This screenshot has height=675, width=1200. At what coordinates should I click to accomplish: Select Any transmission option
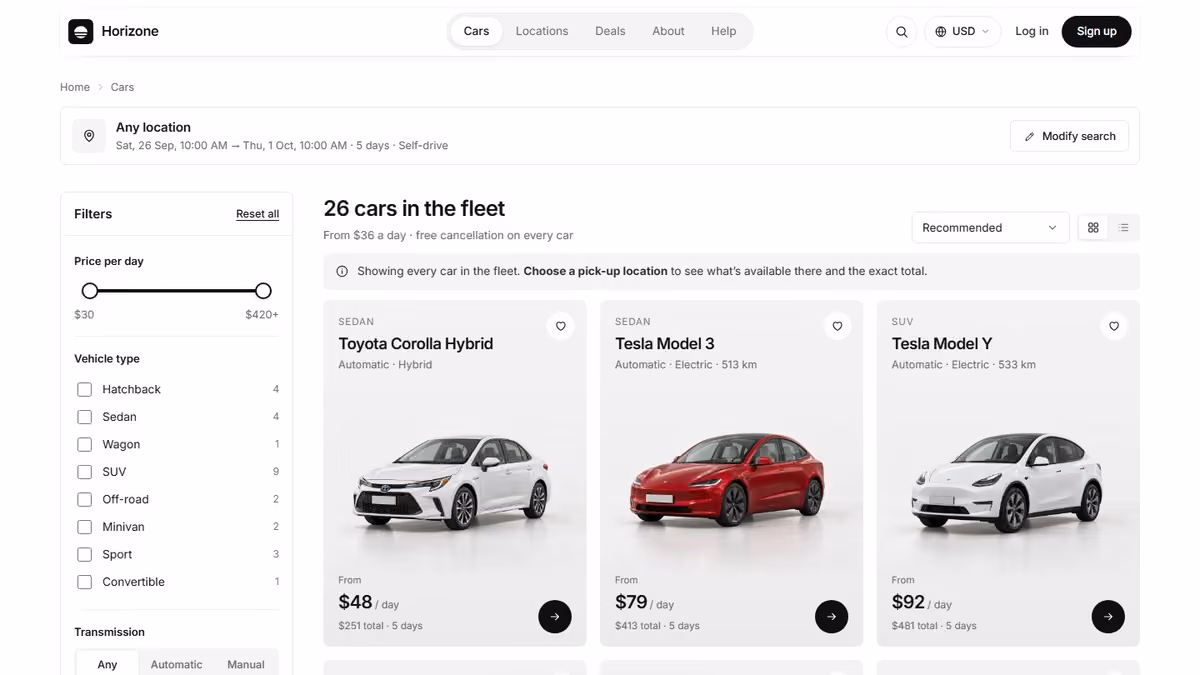point(107,664)
